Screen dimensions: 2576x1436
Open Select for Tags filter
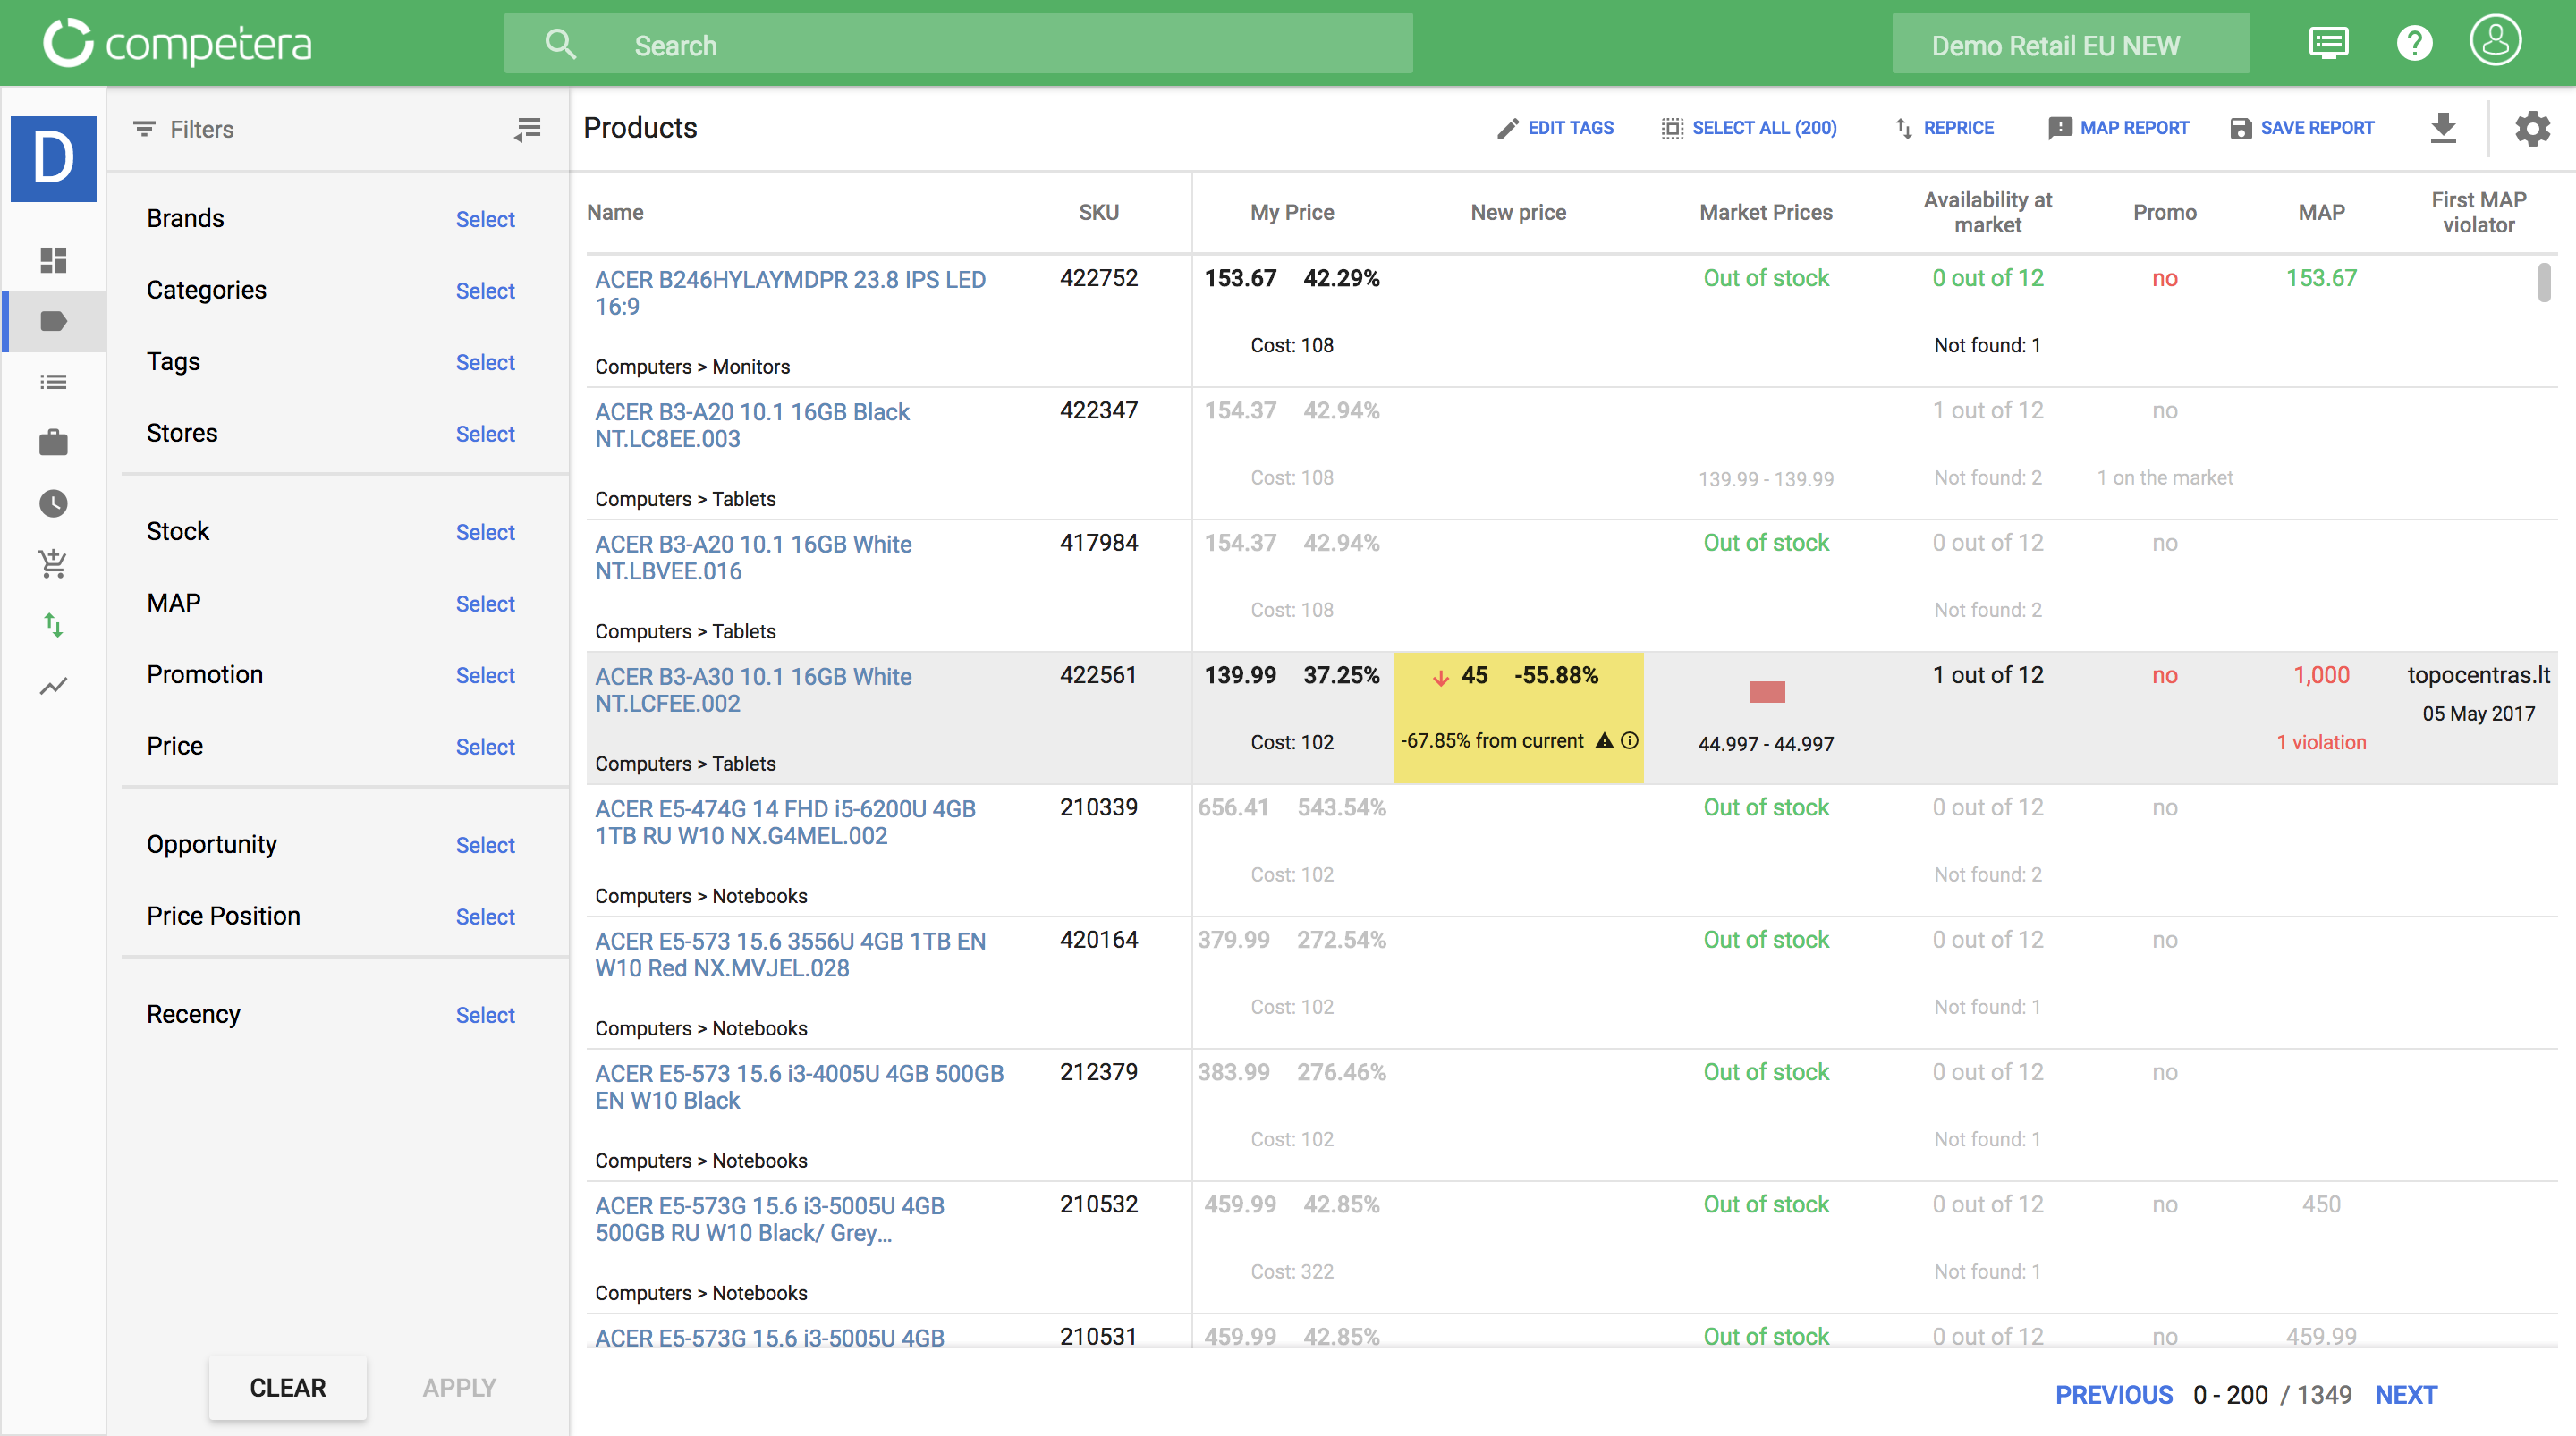(x=485, y=362)
